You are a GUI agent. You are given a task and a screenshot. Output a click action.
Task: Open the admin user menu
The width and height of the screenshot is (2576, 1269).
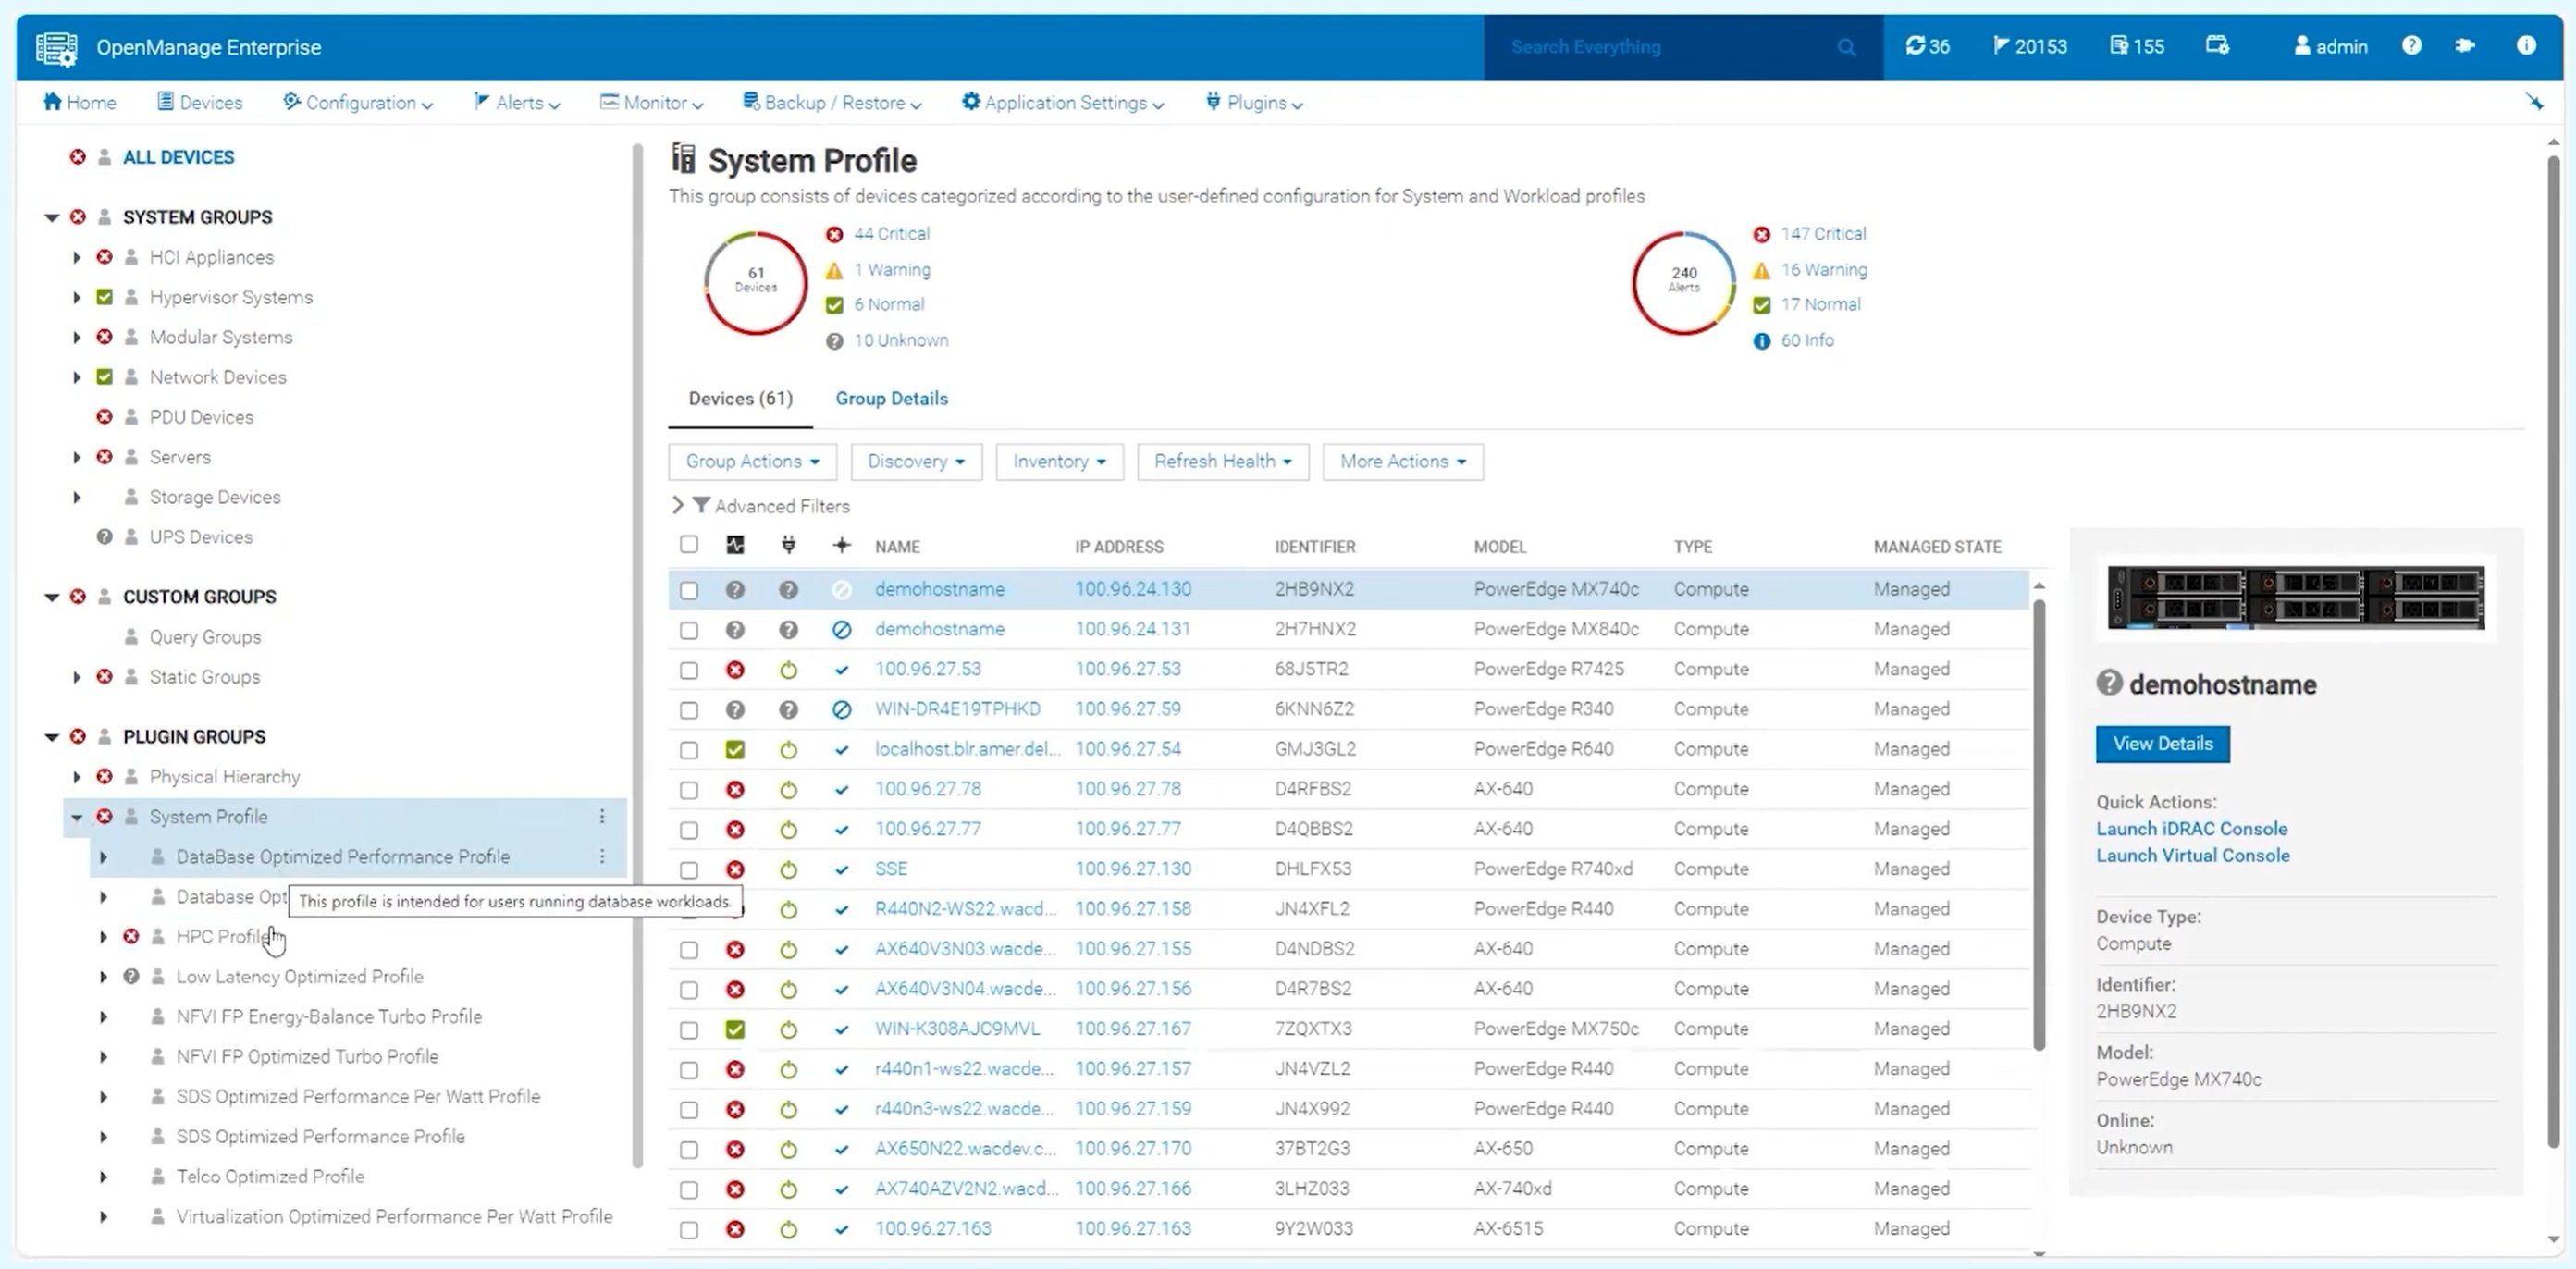click(2330, 46)
